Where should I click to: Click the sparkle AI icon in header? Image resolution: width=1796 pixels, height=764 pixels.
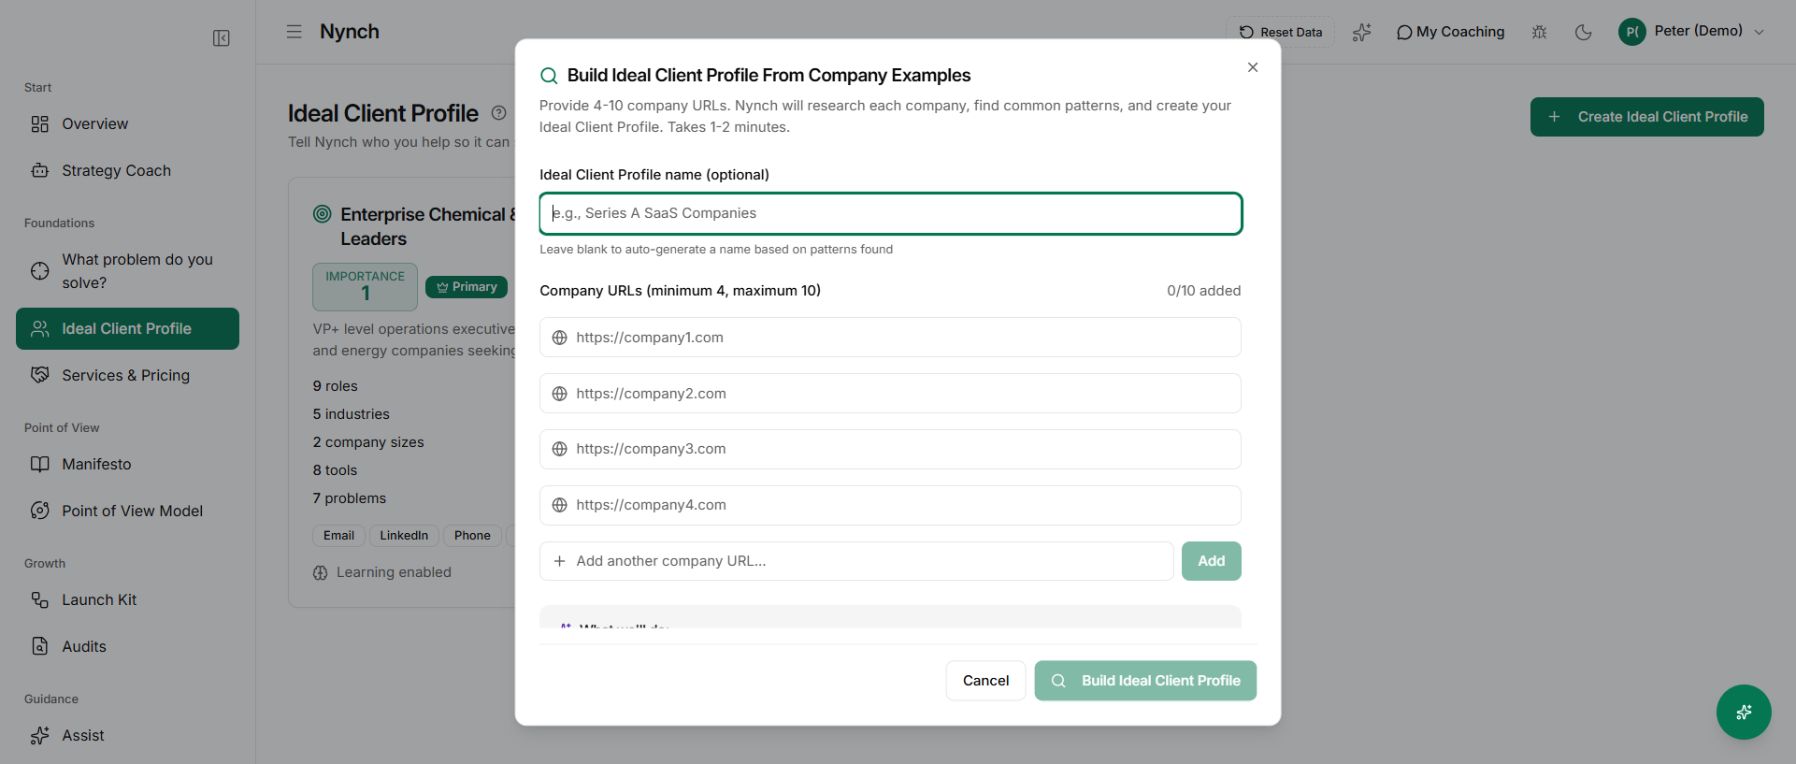point(1362,32)
